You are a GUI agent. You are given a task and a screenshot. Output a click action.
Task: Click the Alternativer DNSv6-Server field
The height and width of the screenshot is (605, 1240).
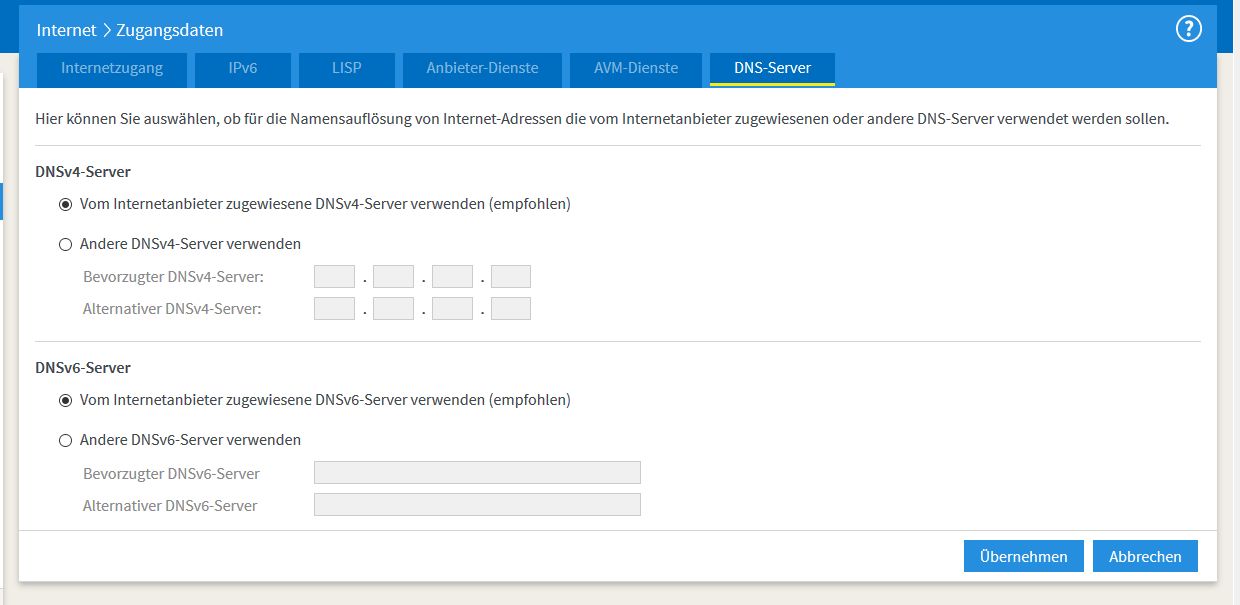click(477, 505)
